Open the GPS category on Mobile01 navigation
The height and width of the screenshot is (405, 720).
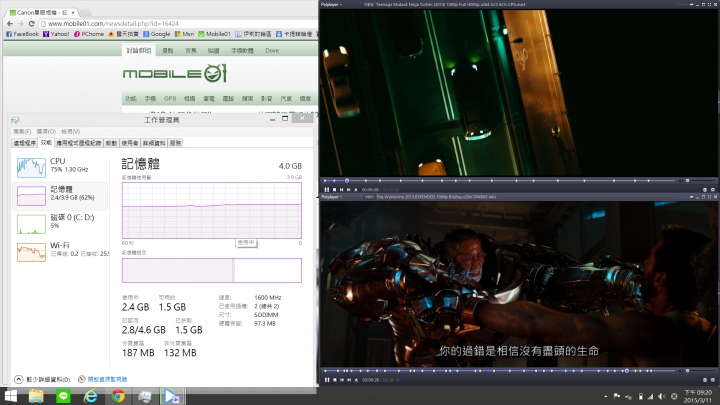coord(170,98)
